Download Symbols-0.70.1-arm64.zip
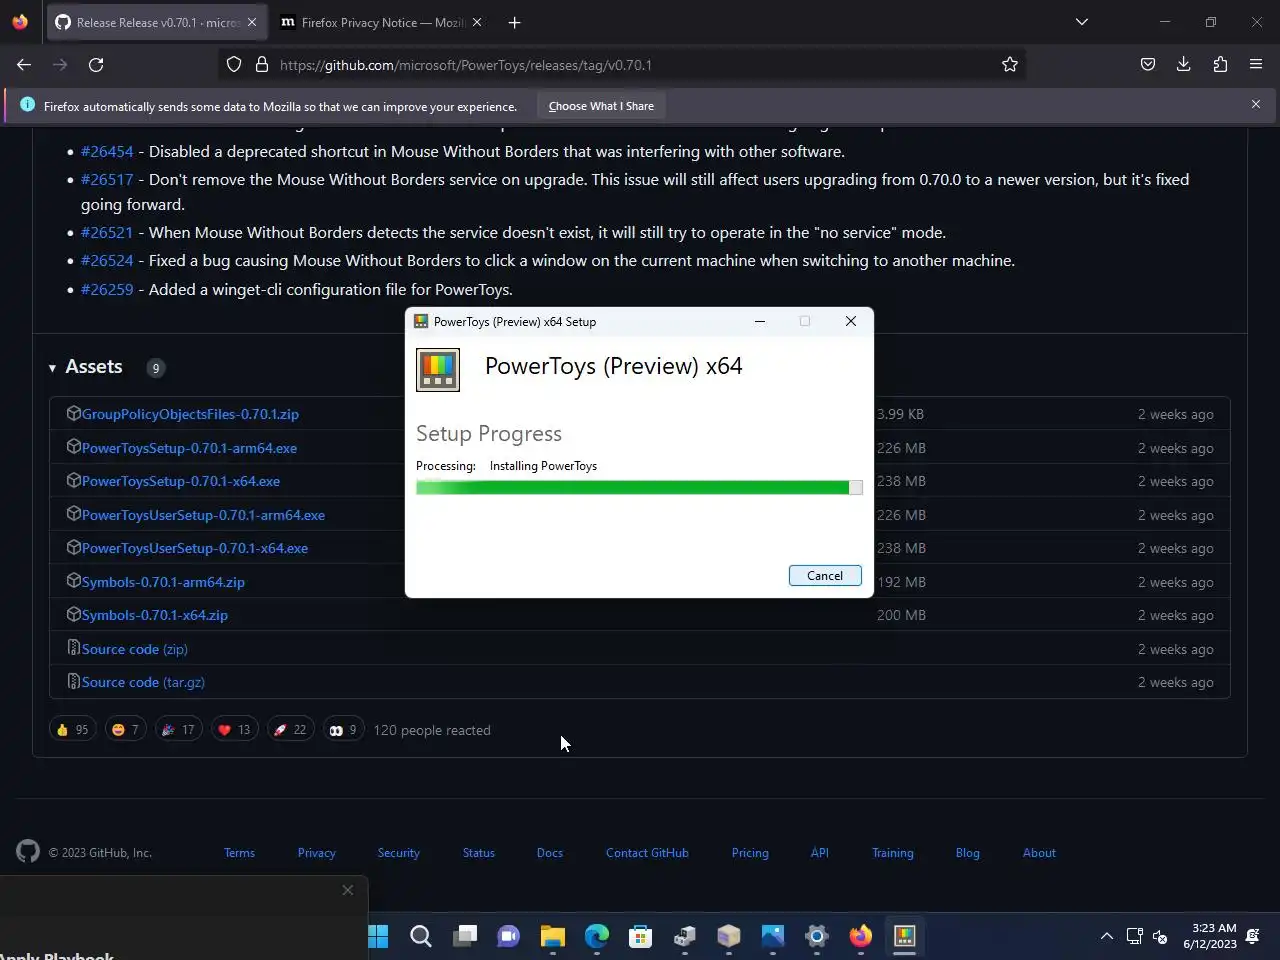The image size is (1280, 960). click(x=163, y=582)
